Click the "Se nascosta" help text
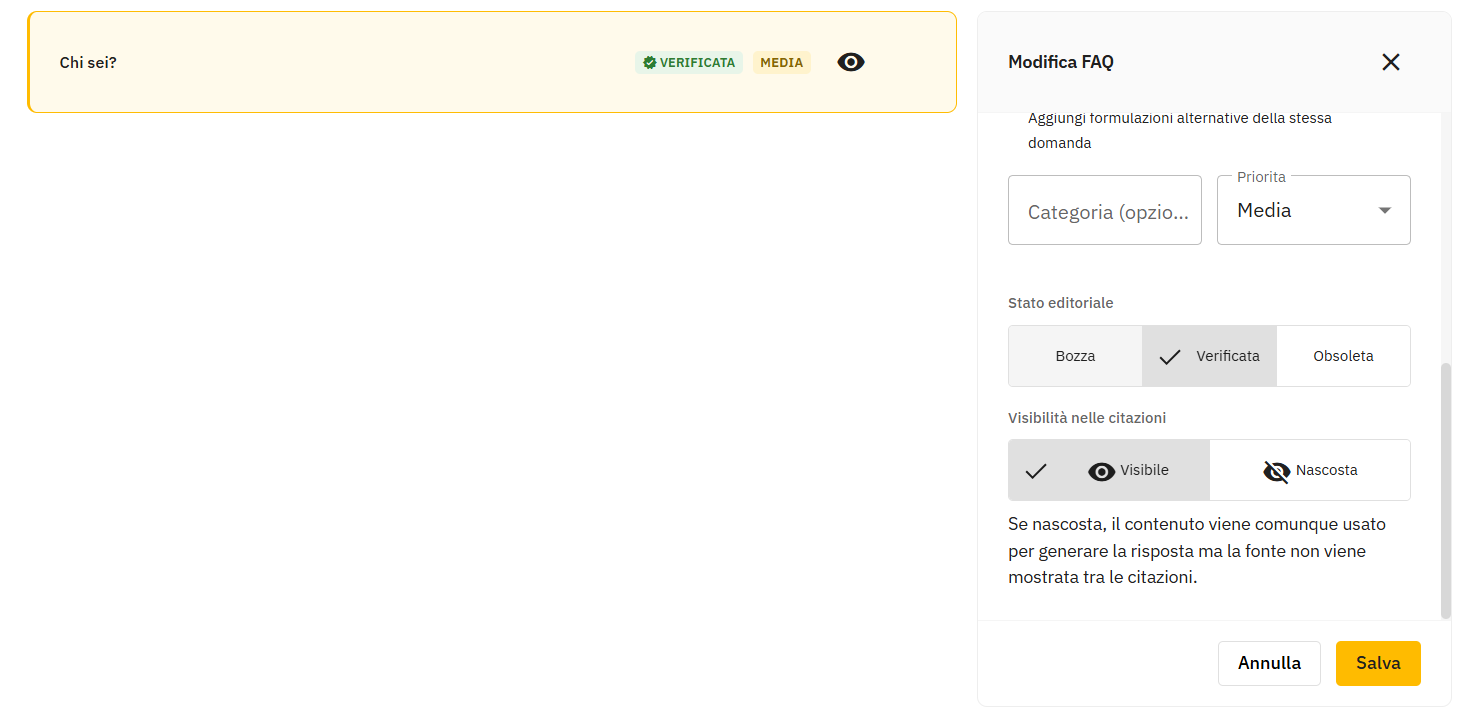Screen dimensions: 1472x717 (1197, 551)
